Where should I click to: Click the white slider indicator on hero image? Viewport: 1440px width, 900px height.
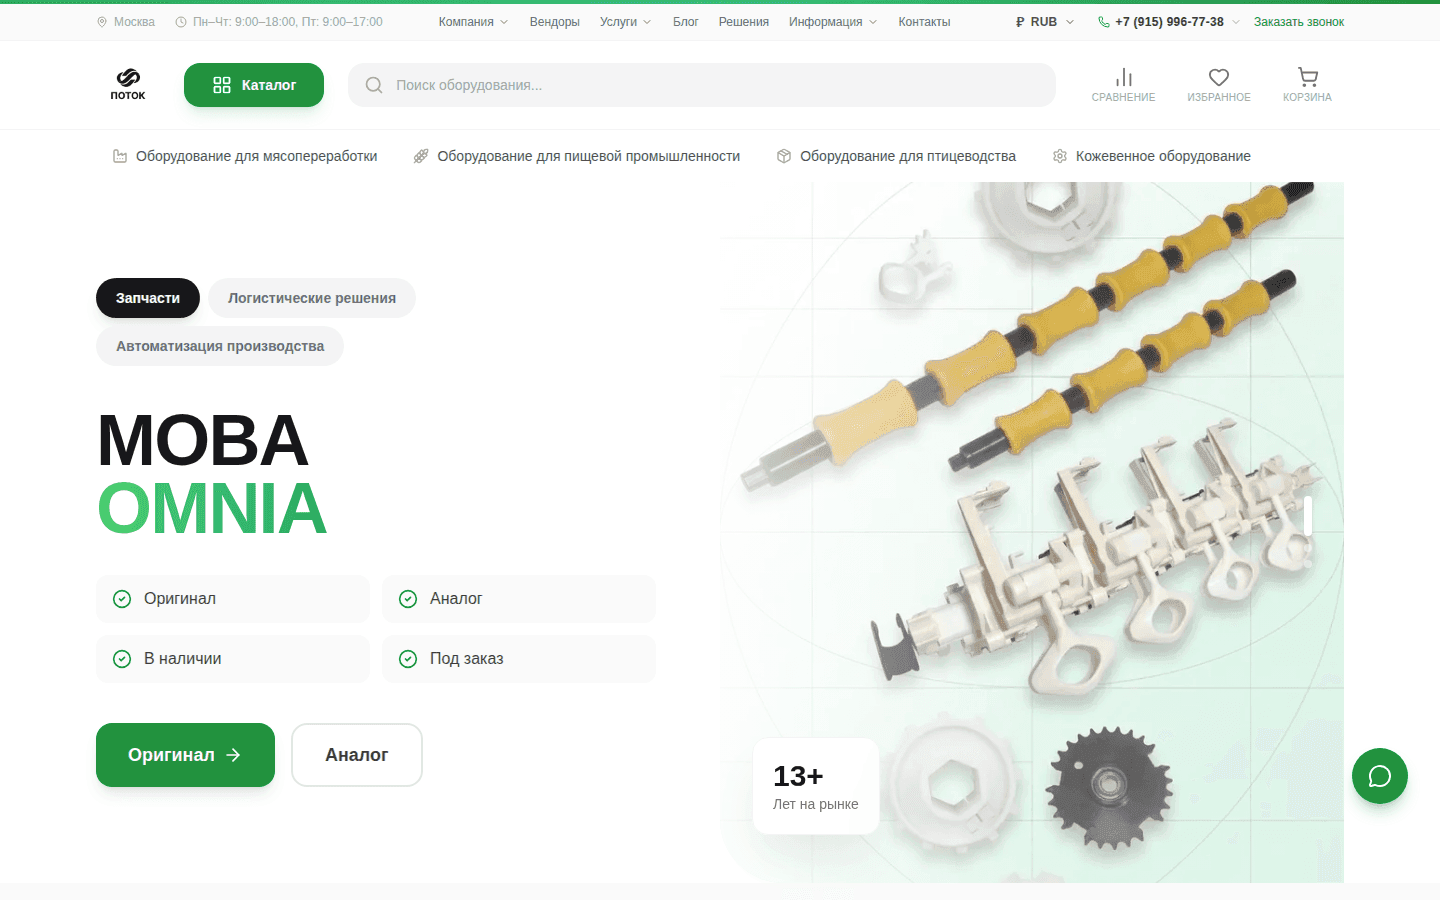1308,516
